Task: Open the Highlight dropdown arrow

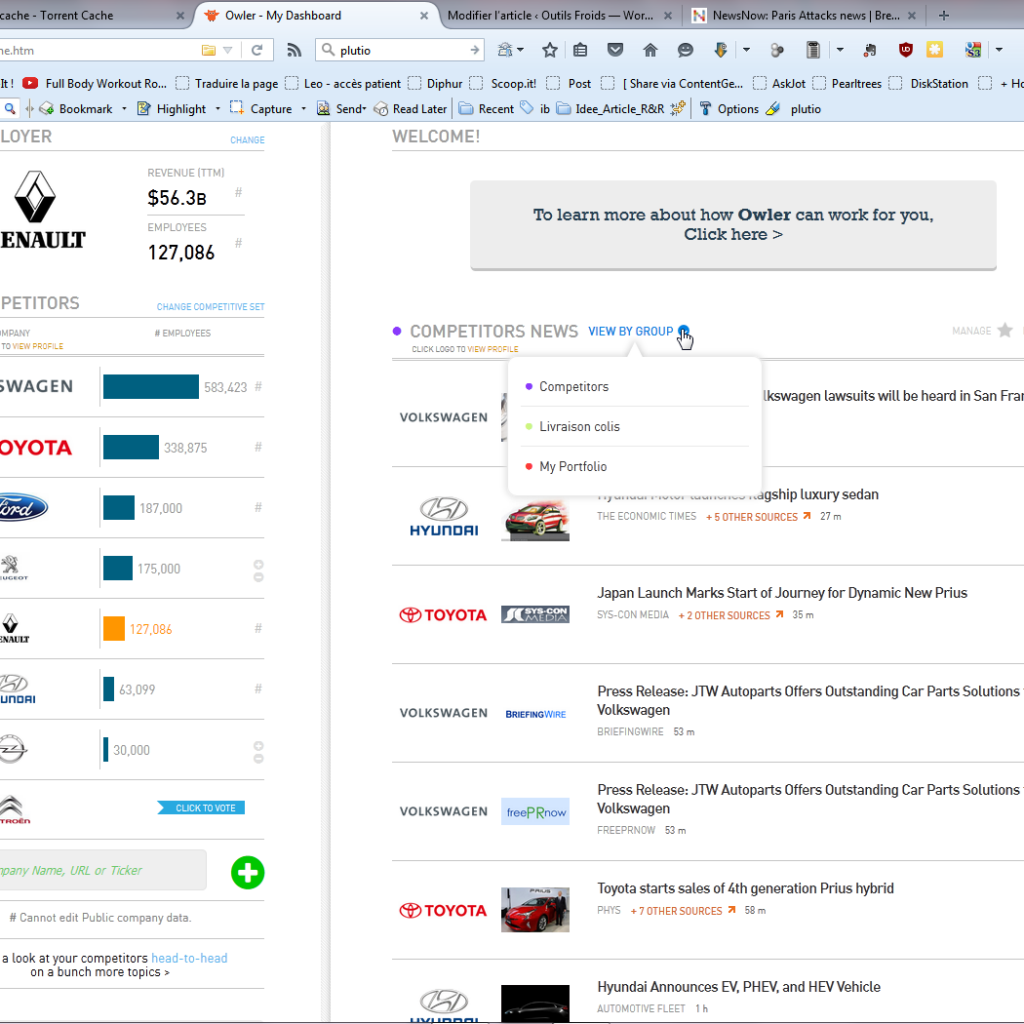Action: click(217, 109)
